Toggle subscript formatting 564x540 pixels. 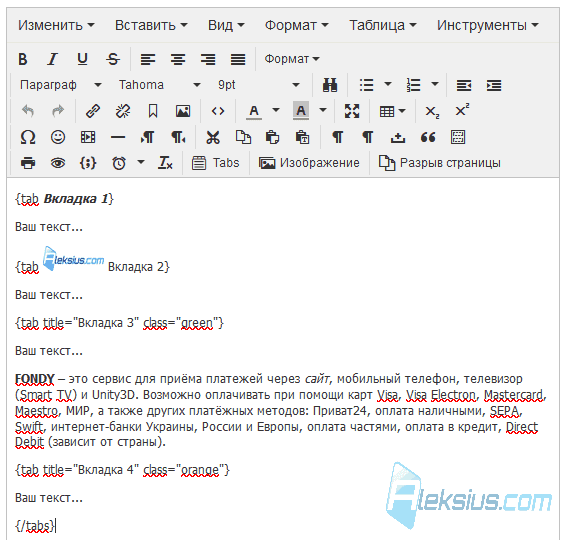tap(432, 112)
